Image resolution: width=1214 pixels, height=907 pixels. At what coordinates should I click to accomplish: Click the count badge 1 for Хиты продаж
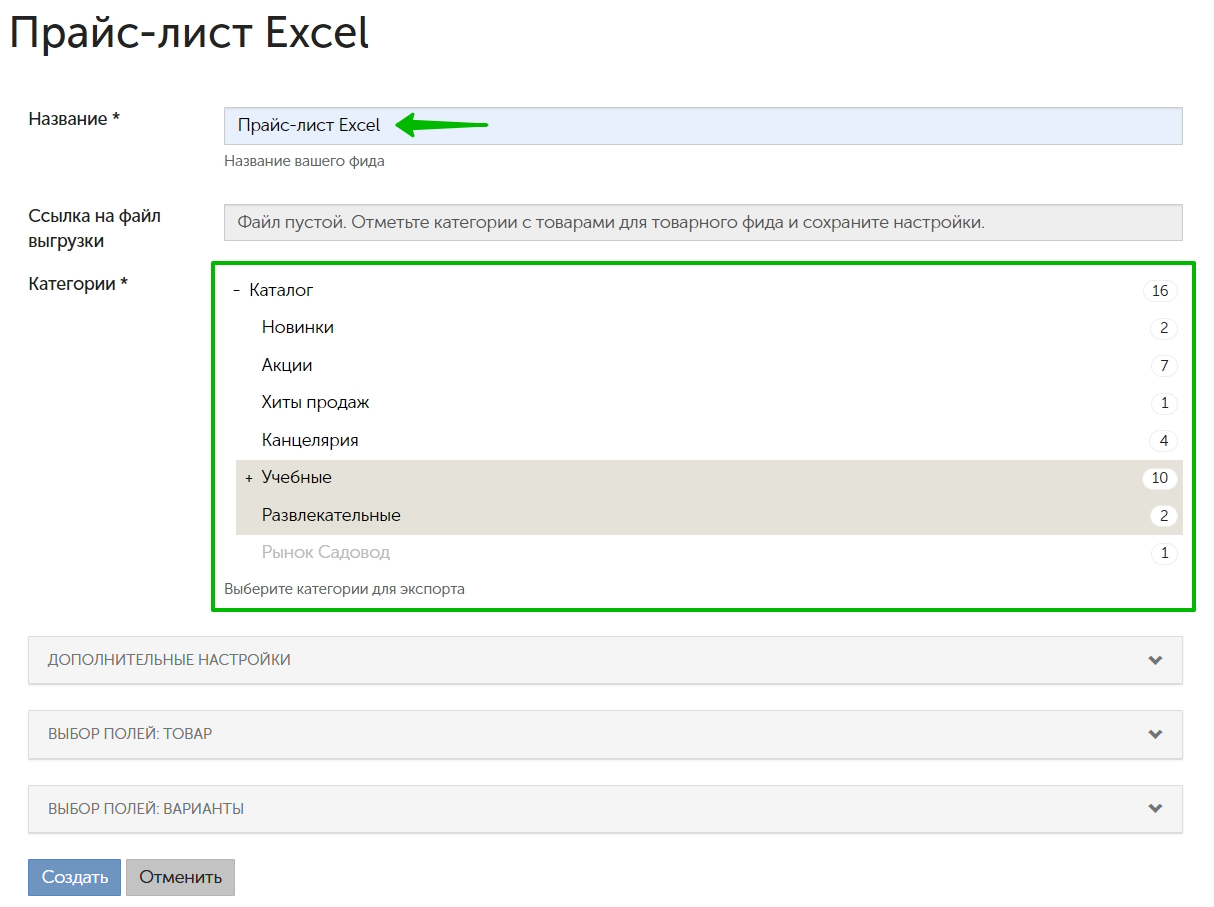(1164, 404)
